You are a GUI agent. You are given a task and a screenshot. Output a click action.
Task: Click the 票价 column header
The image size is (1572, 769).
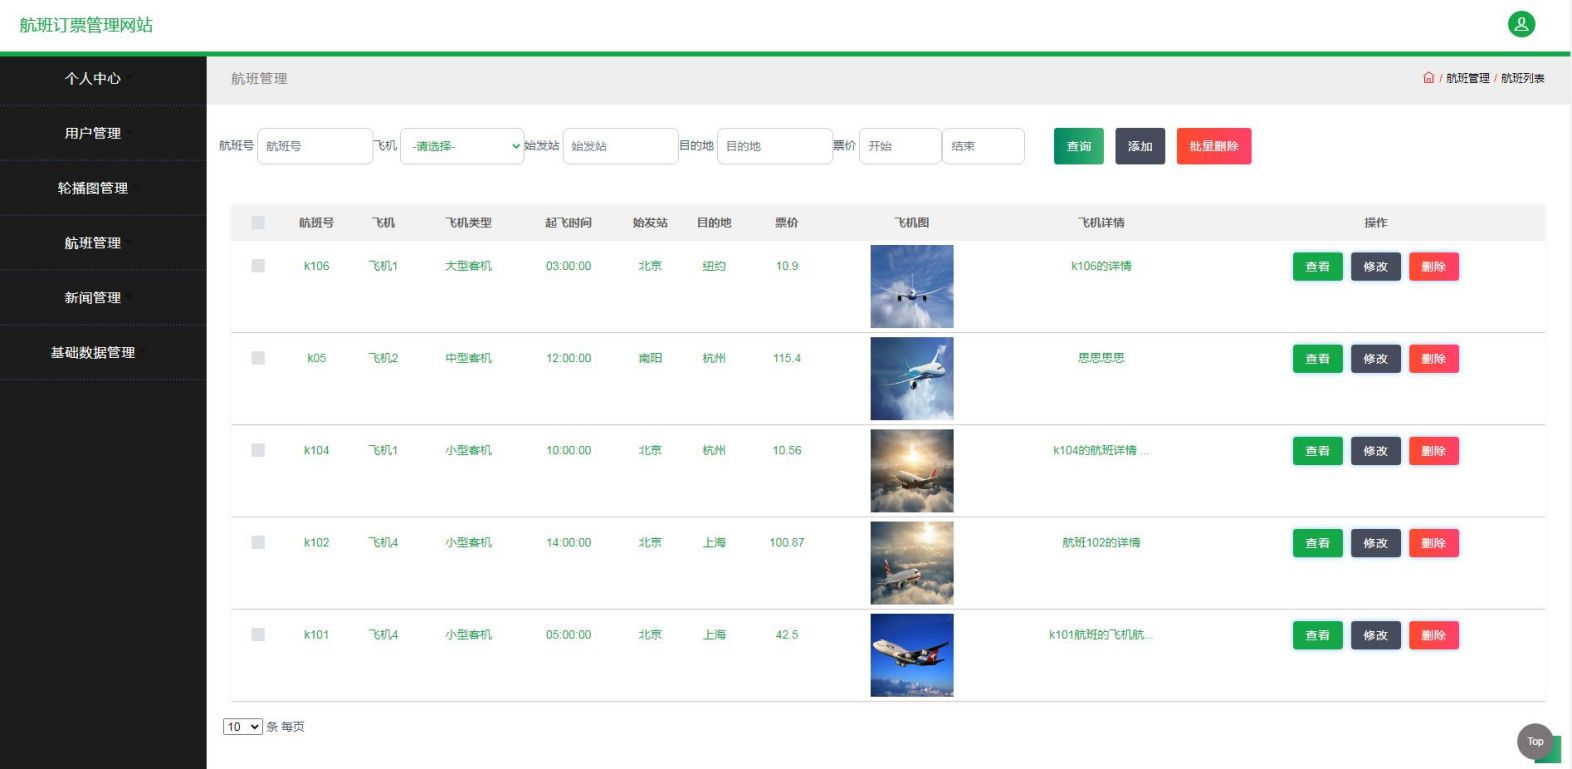pos(787,223)
